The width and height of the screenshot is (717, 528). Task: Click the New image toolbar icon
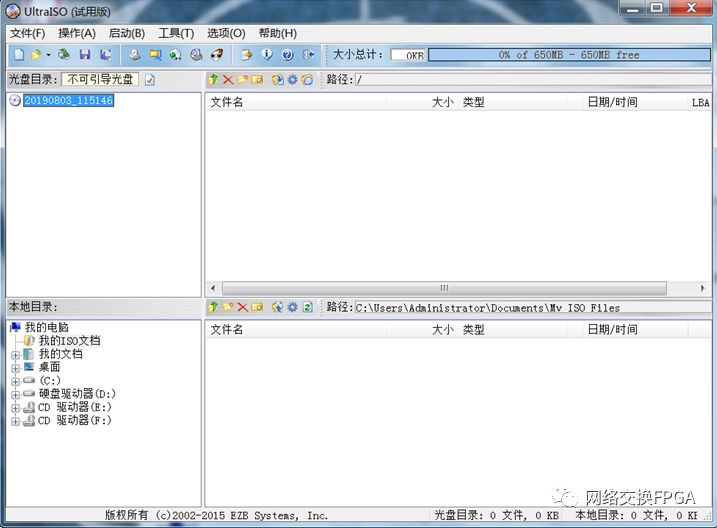19,55
